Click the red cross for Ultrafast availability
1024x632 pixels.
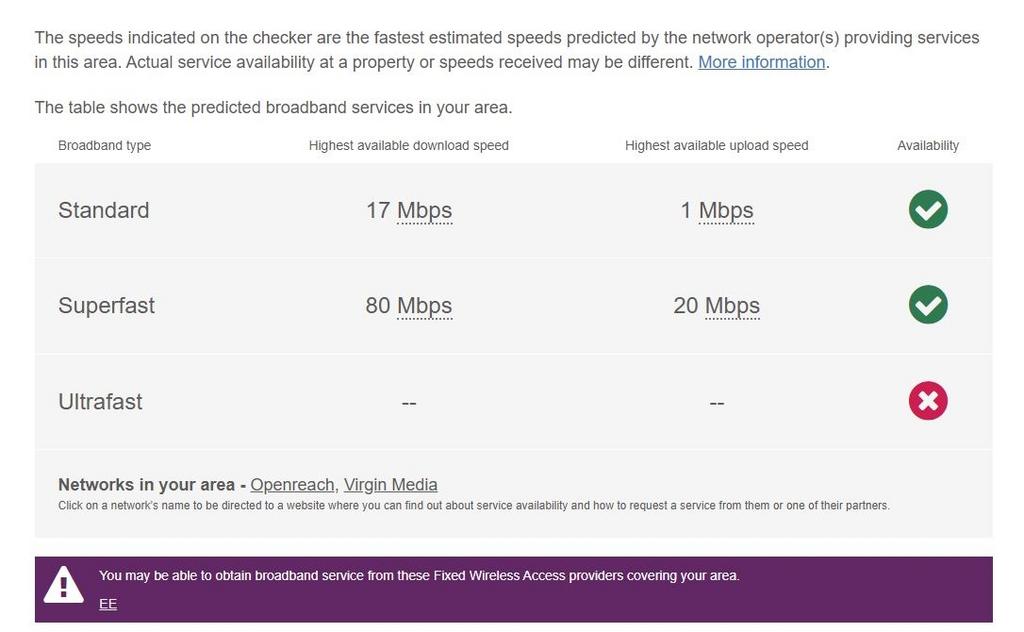click(928, 401)
